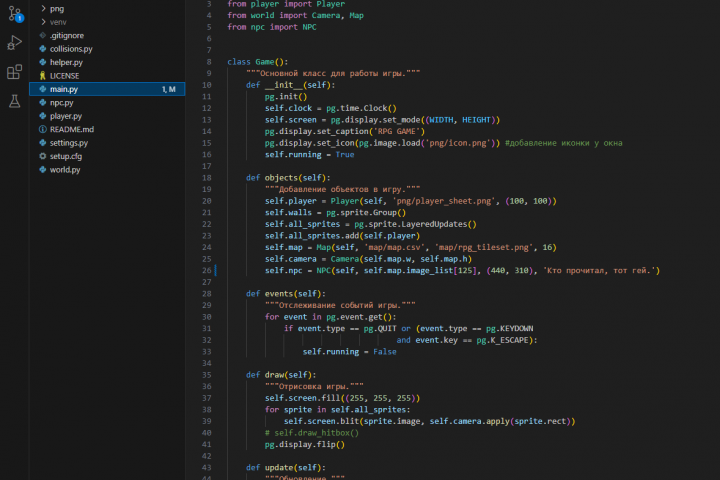This screenshot has width=720, height=480.
Task: Open the LICENSE file
Action: tap(64, 76)
